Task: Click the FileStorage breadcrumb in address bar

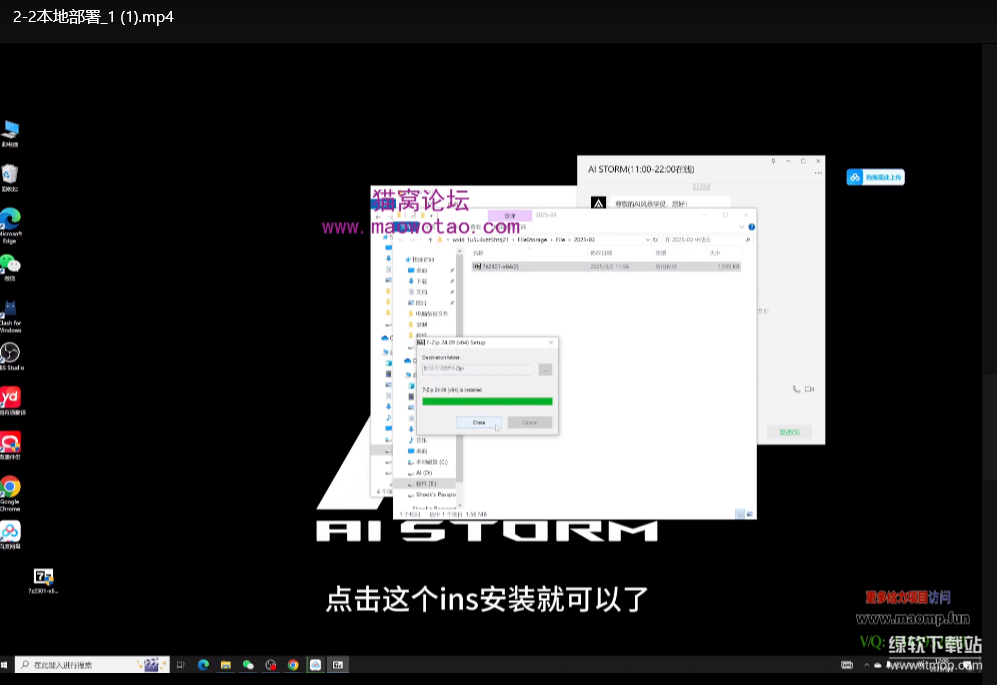Action: (532, 240)
